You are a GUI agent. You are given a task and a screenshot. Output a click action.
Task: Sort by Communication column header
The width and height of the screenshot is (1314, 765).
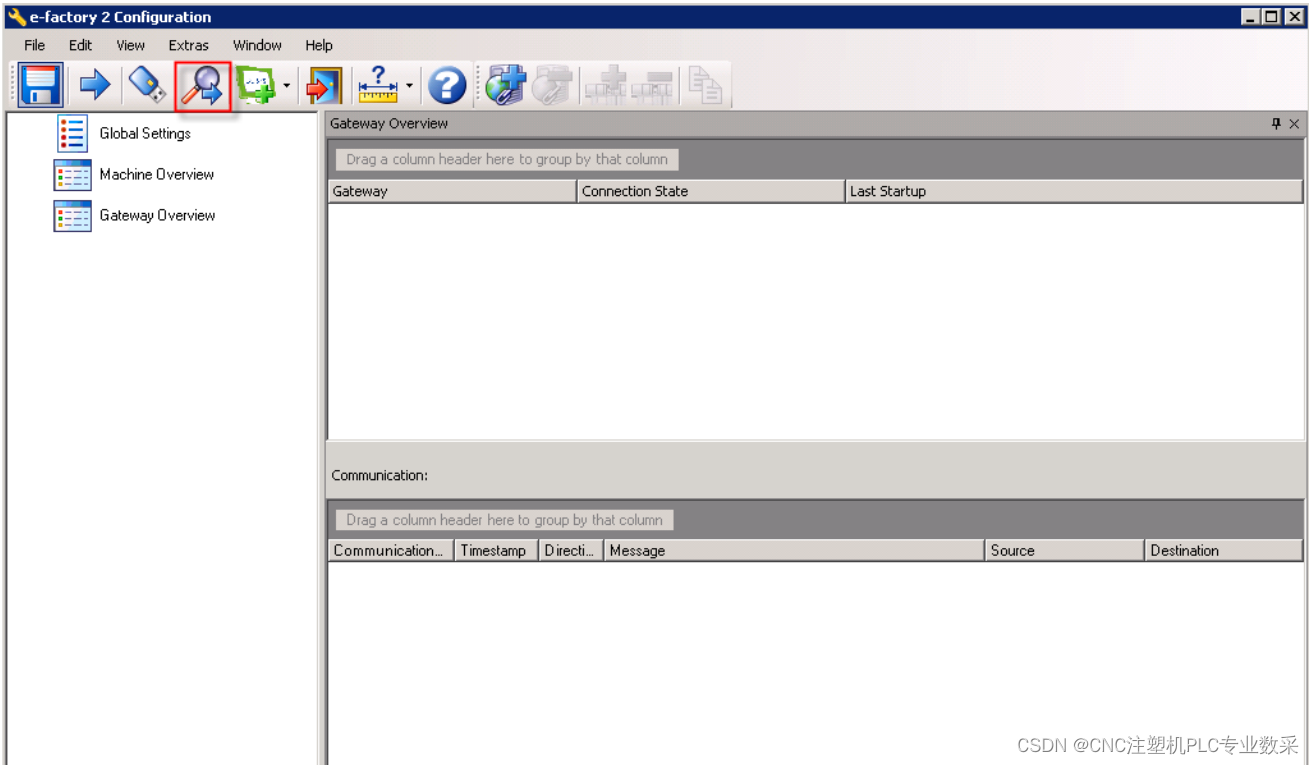391,550
